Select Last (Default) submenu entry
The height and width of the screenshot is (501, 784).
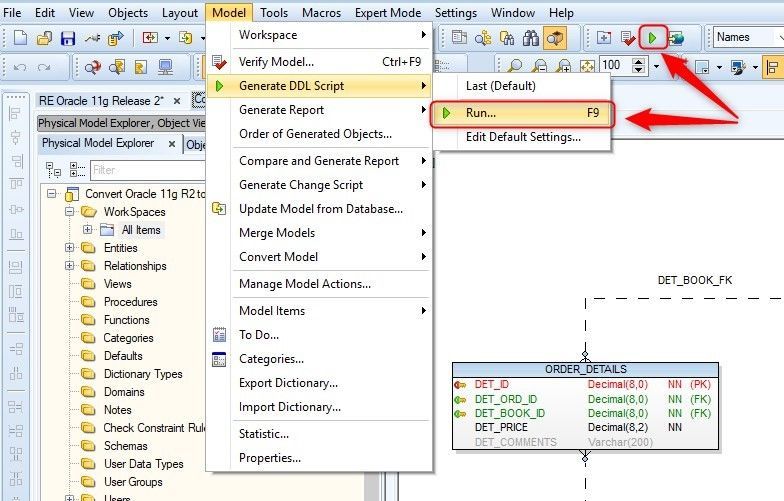[522, 86]
